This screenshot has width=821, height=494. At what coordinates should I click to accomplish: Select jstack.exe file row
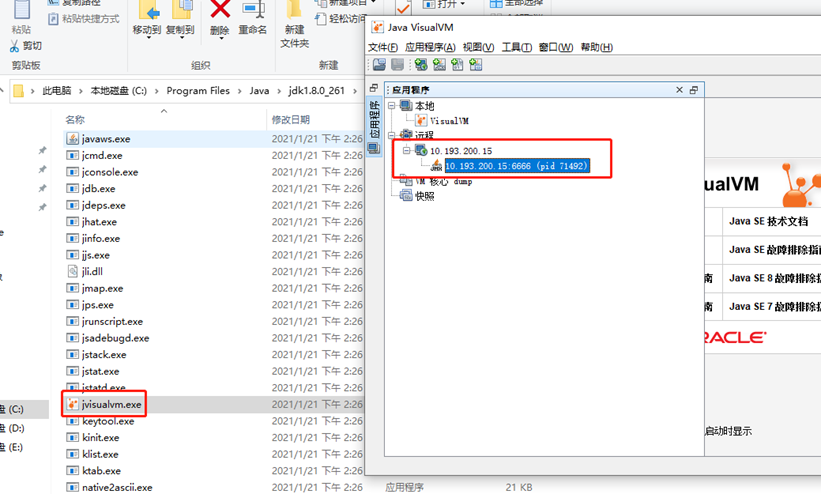[x=215, y=355]
